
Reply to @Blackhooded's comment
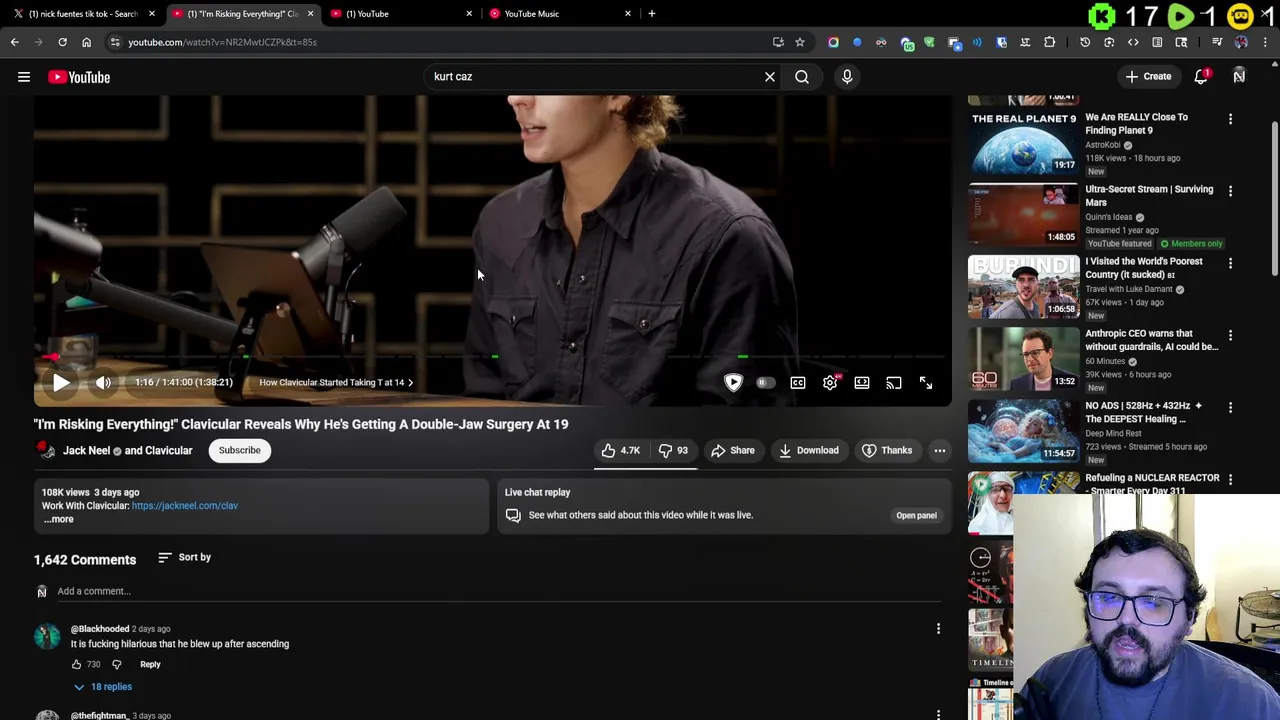coord(150,664)
